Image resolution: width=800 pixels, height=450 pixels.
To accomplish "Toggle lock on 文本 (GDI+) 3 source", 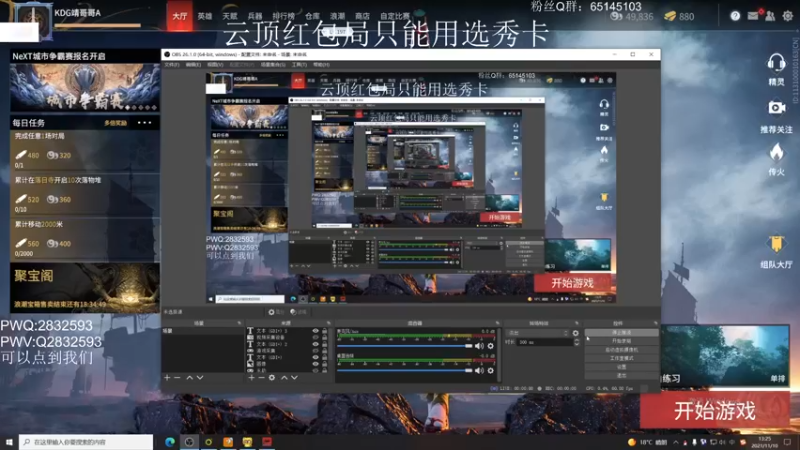I will tap(324, 331).
